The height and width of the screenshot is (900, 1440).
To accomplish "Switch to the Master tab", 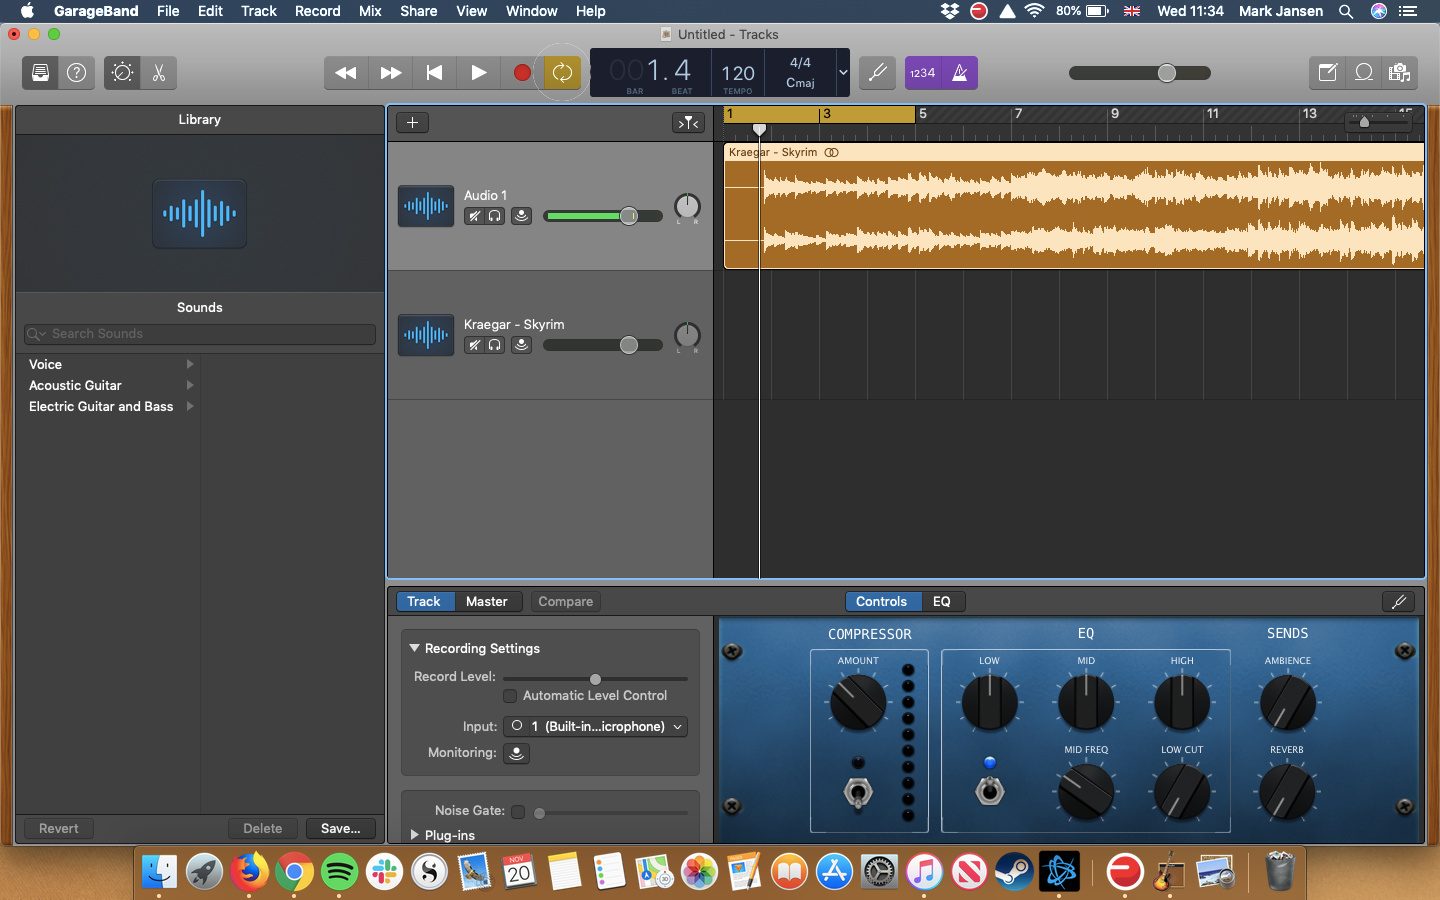I will 487,601.
